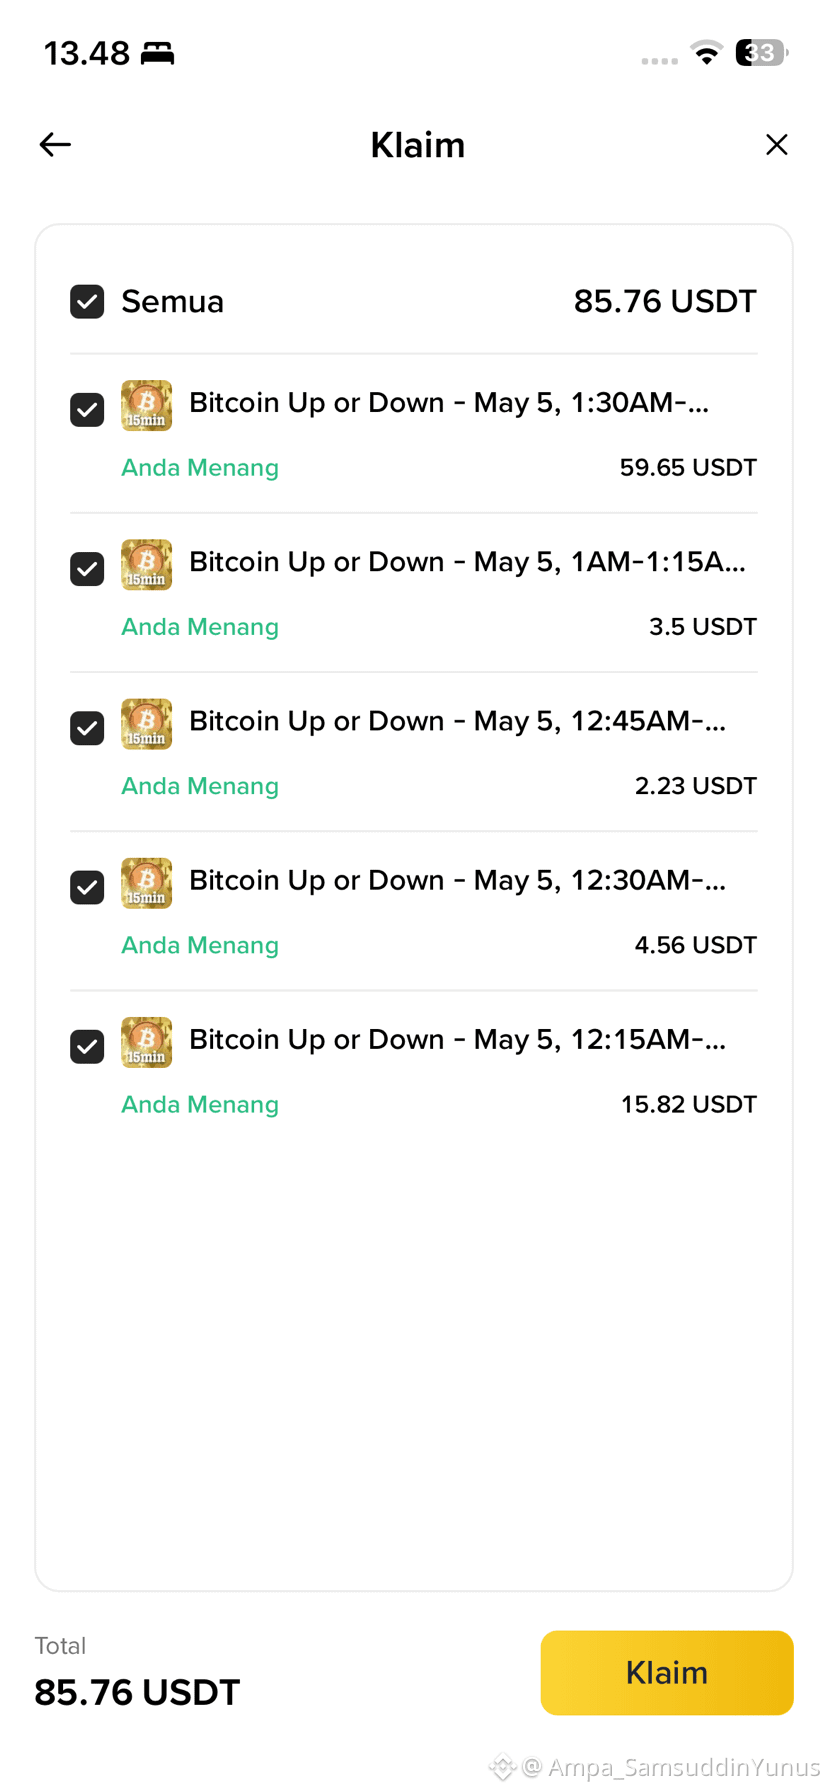Tap Bitcoin 15min icon for 12:45AM market
The image size is (828, 1792).
point(146,724)
